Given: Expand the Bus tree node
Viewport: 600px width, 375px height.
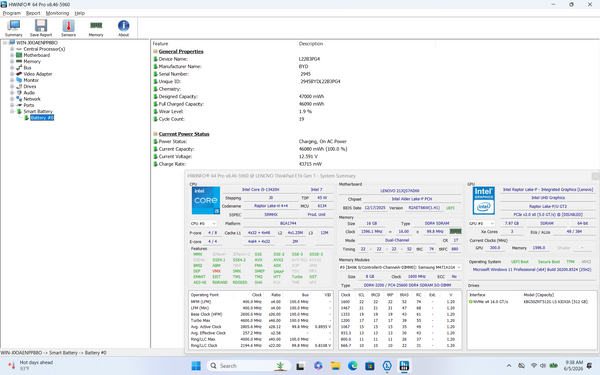Looking at the screenshot, I should (x=12, y=68).
